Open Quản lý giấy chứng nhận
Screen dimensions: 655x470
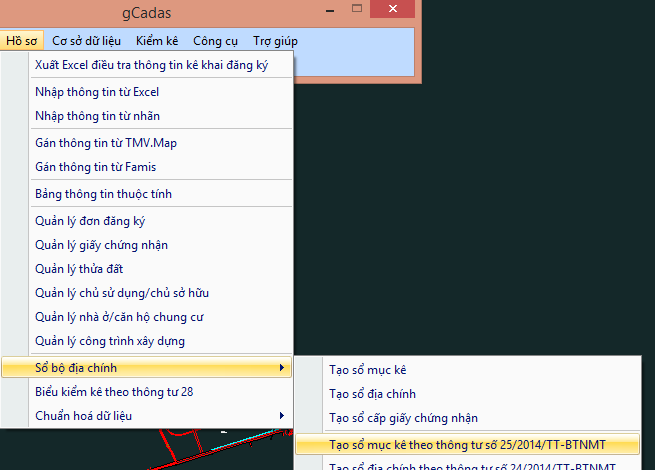click(101, 245)
